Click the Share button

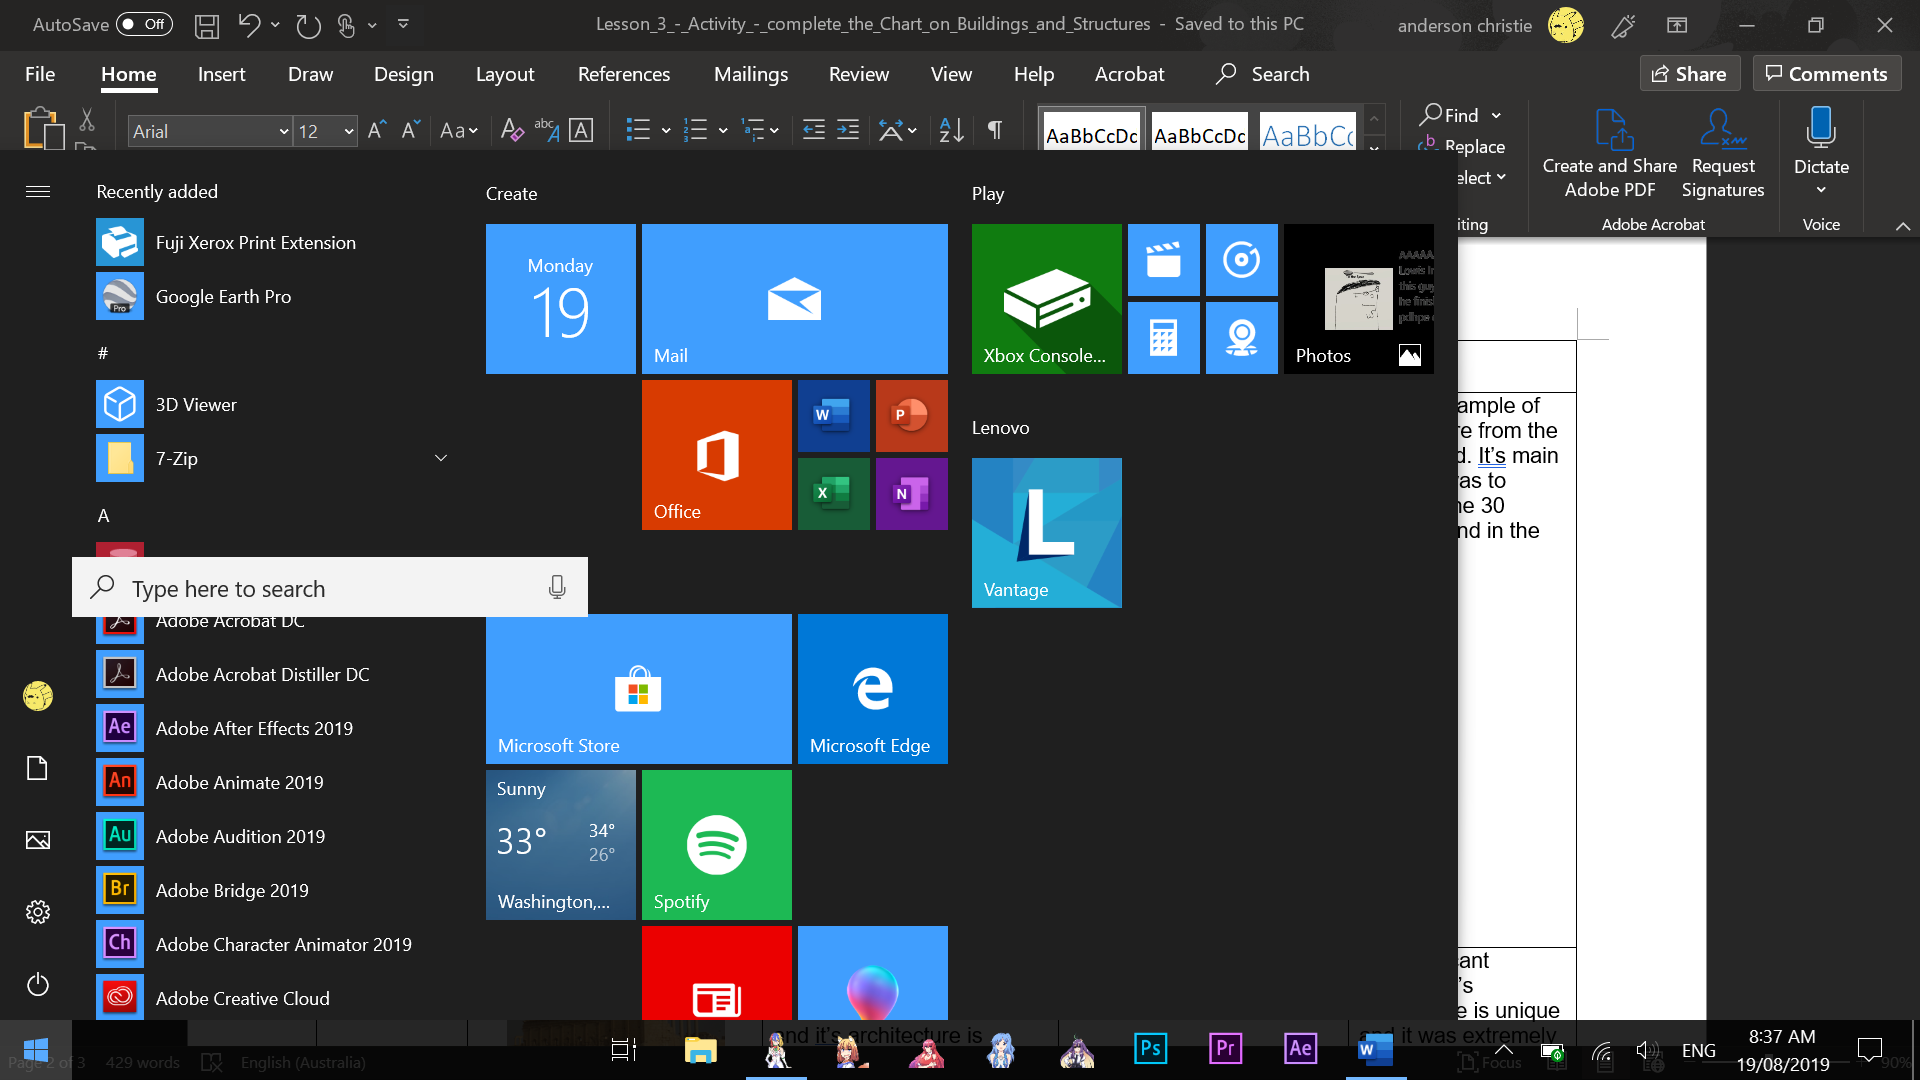1689,73
